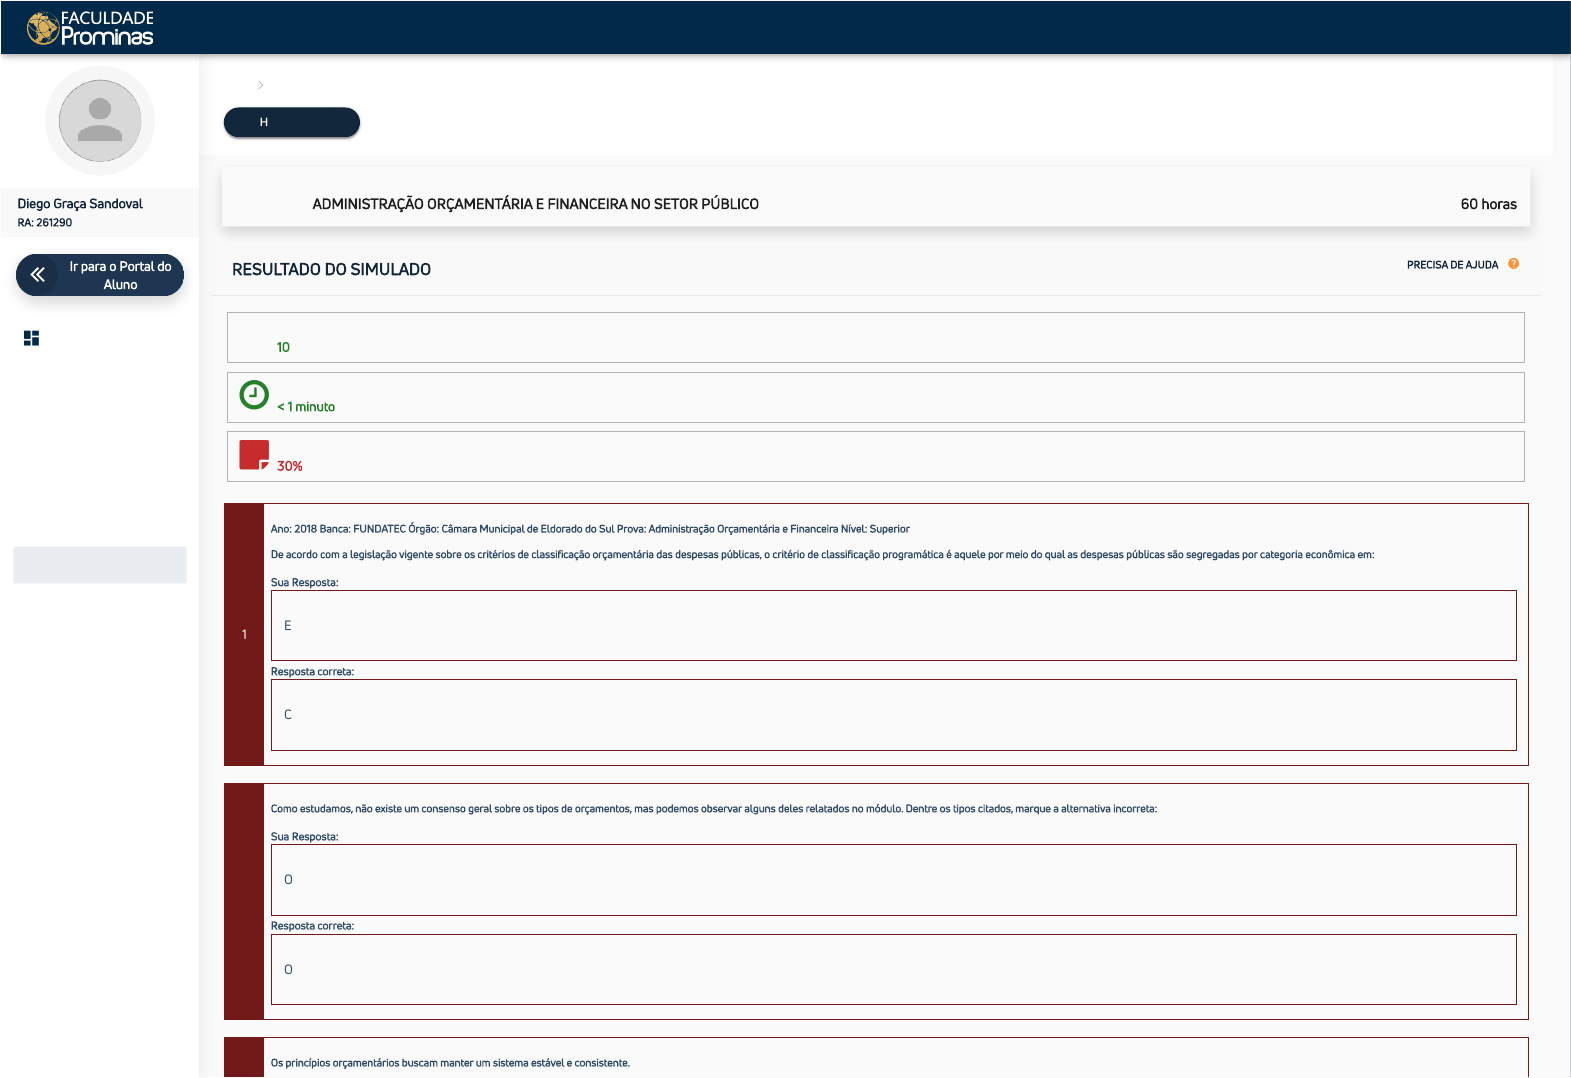The width and height of the screenshot is (1571, 1078).
Task: Open the user profile avatar
Action: tap(100, 121)
